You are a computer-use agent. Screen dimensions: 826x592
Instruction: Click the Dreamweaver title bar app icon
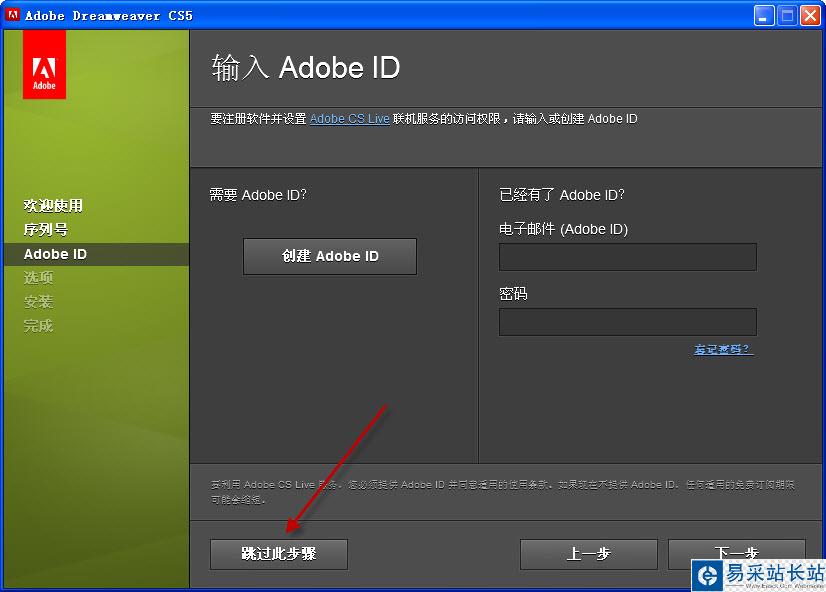[x=12, y=15]
